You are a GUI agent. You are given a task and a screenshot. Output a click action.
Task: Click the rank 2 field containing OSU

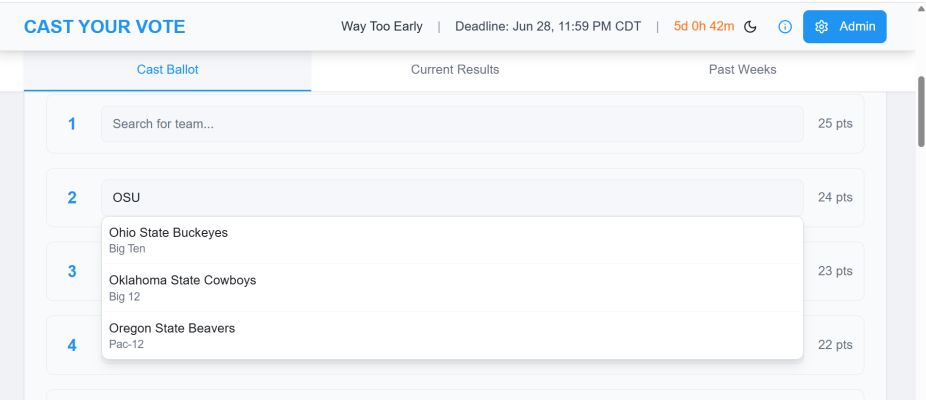click(452, 197)
